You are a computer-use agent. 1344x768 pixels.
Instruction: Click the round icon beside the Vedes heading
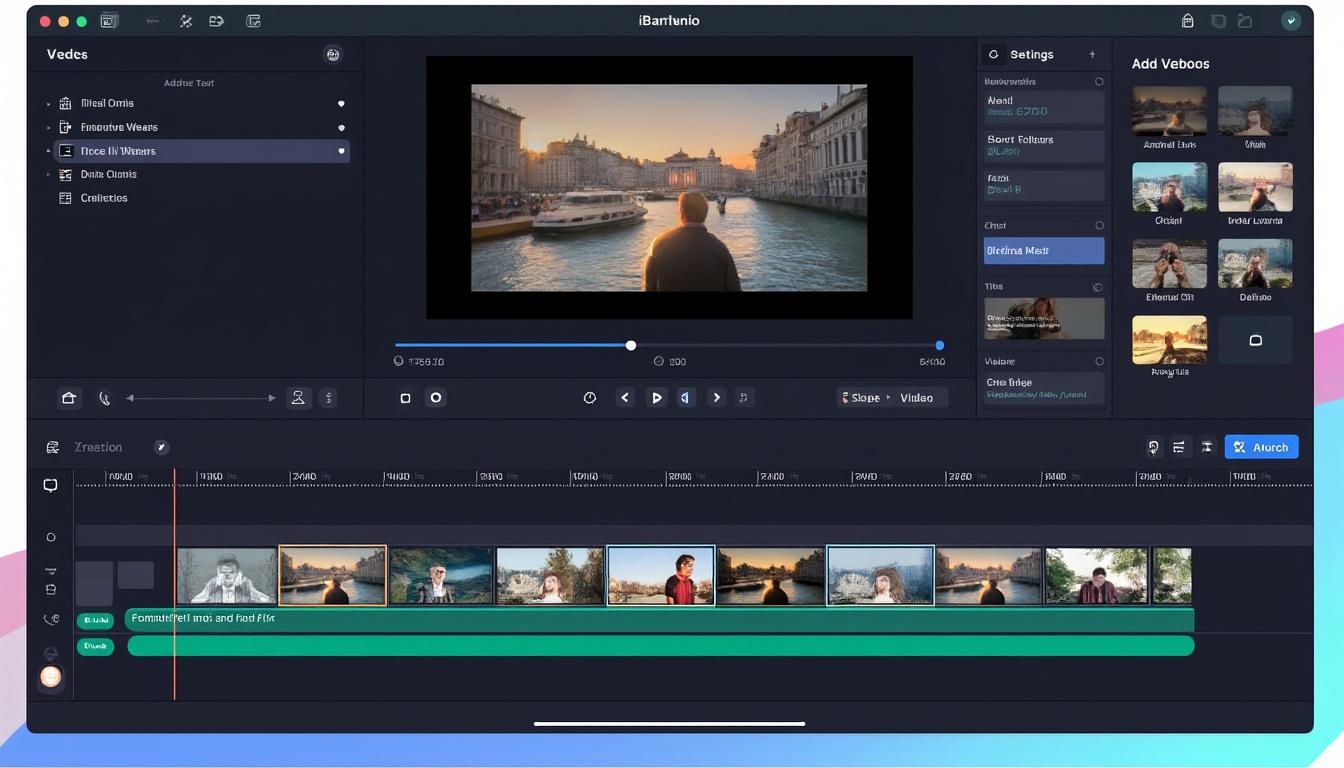(333, 55)
